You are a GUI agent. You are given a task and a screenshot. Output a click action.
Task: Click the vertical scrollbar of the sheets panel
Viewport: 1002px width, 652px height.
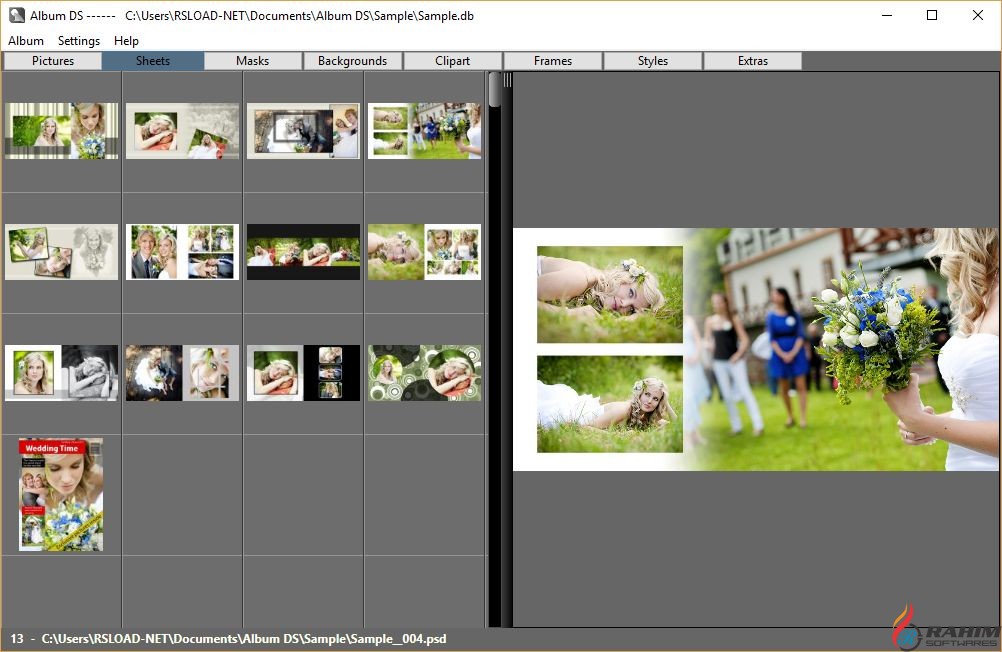pyautogui.click(x=495, y=350)
